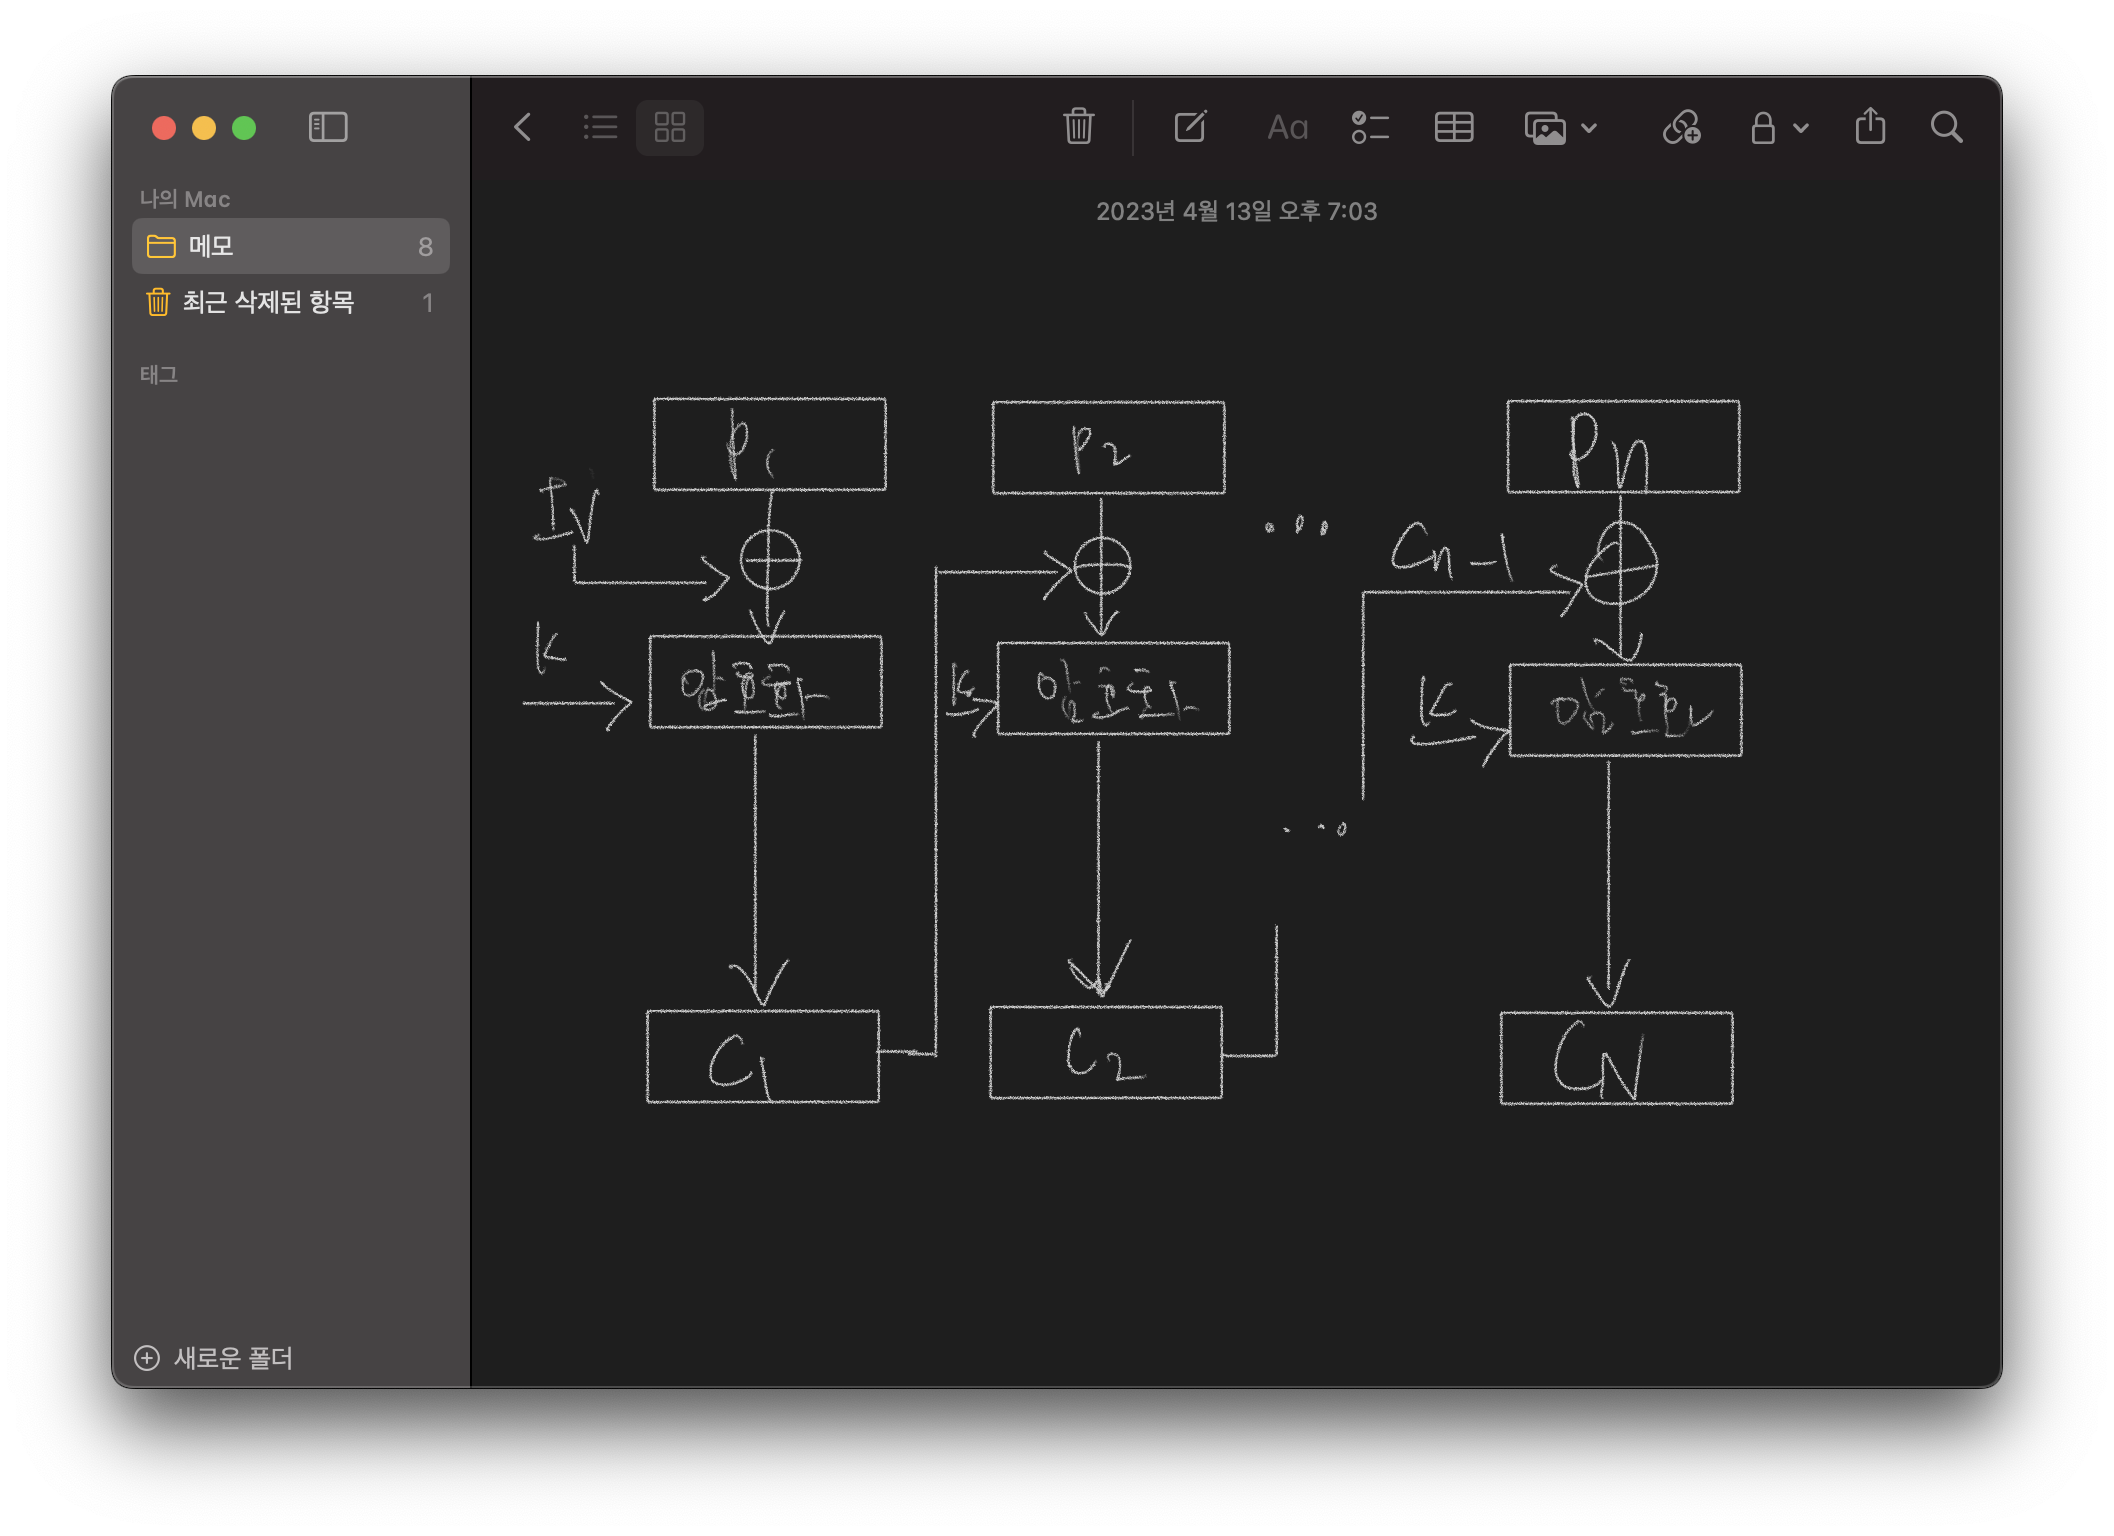This screenshot has width=2114, height=1536.
Task: Open search with magnifying glass icon
Action: (x=1946, y=127)
